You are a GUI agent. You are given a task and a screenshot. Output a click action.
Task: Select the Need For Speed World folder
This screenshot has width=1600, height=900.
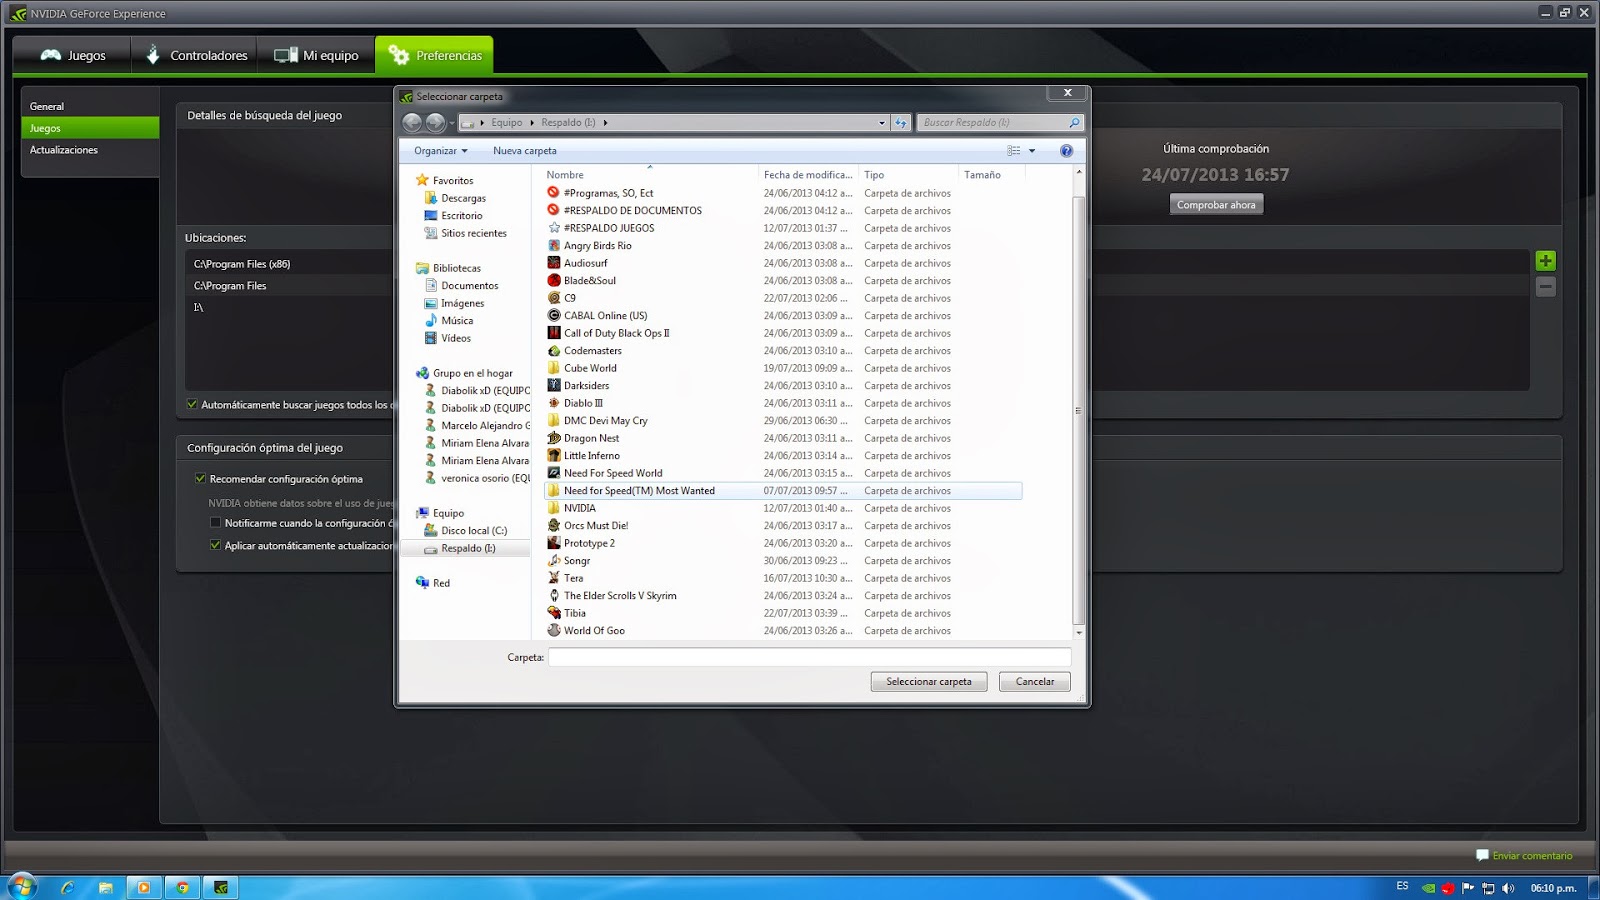pos(783,473)
